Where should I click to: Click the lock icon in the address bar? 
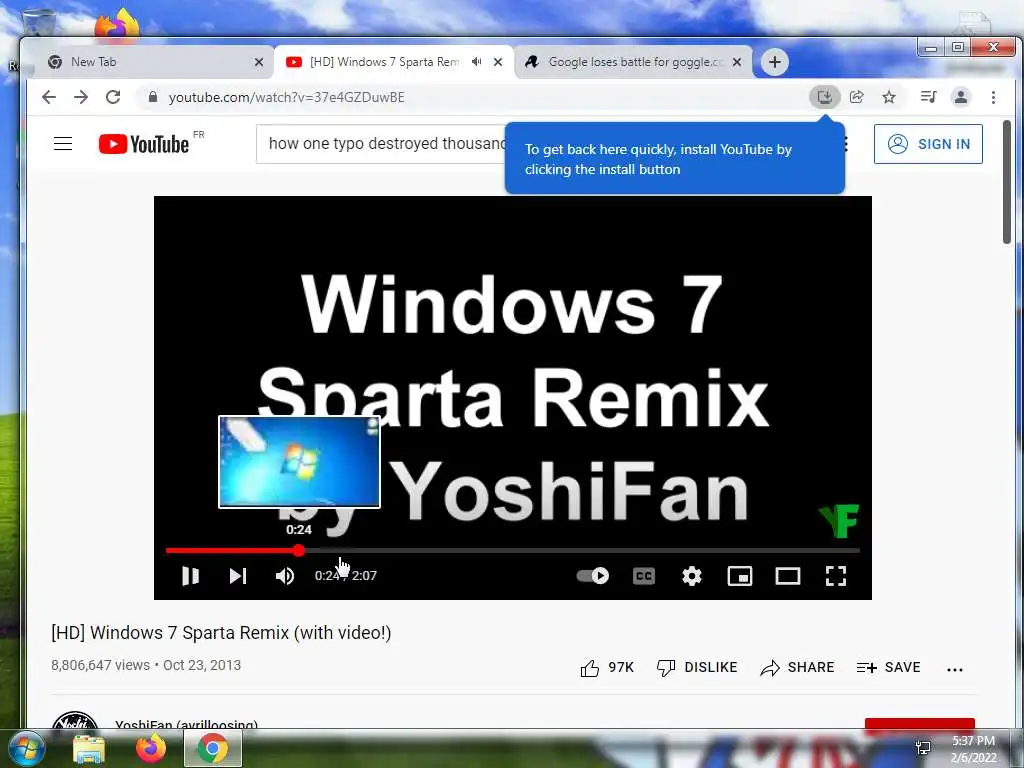pyautogui.click(x=153, y=97)
